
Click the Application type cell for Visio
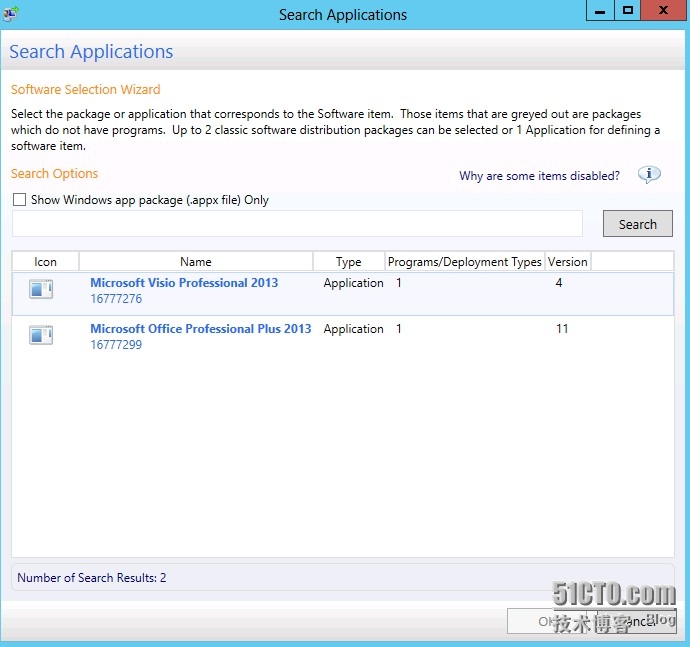pyautogui.click(x=353, y=283)
